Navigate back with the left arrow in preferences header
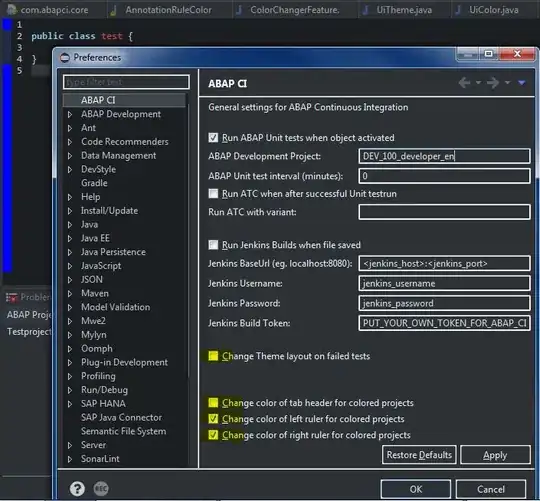The width and height of the screenshot is (540, 501). coord(464,83)
